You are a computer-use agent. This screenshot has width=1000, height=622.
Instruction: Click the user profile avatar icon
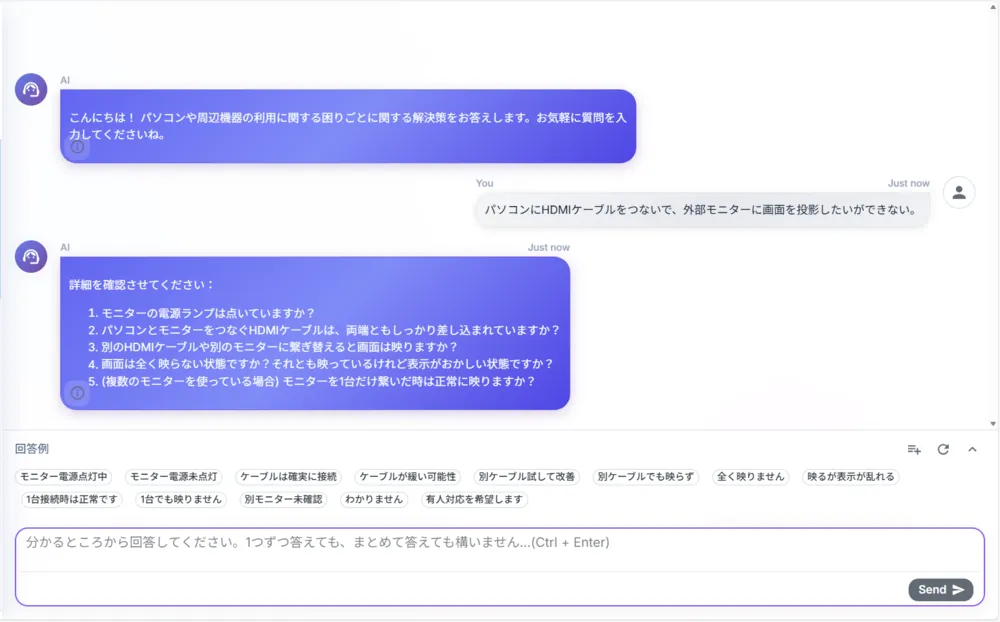[959, 193]
